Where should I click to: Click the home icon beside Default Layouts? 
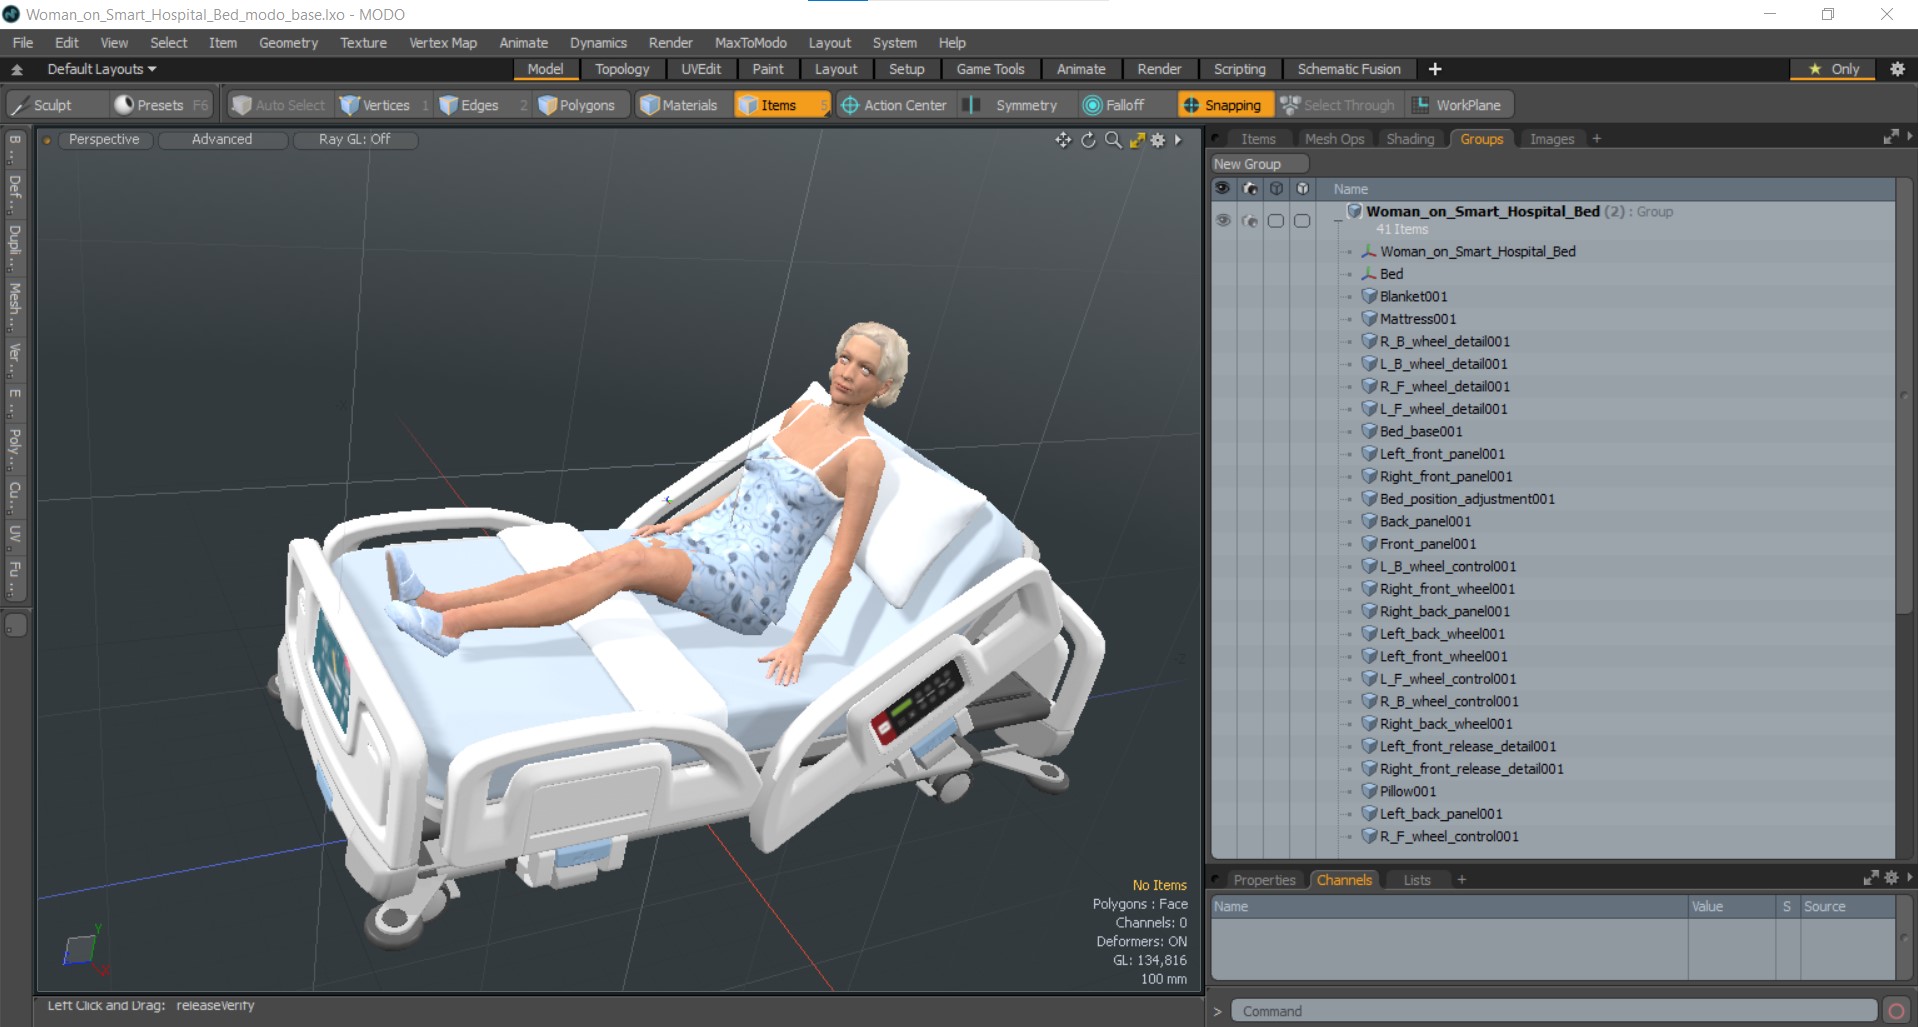point(17,69)
